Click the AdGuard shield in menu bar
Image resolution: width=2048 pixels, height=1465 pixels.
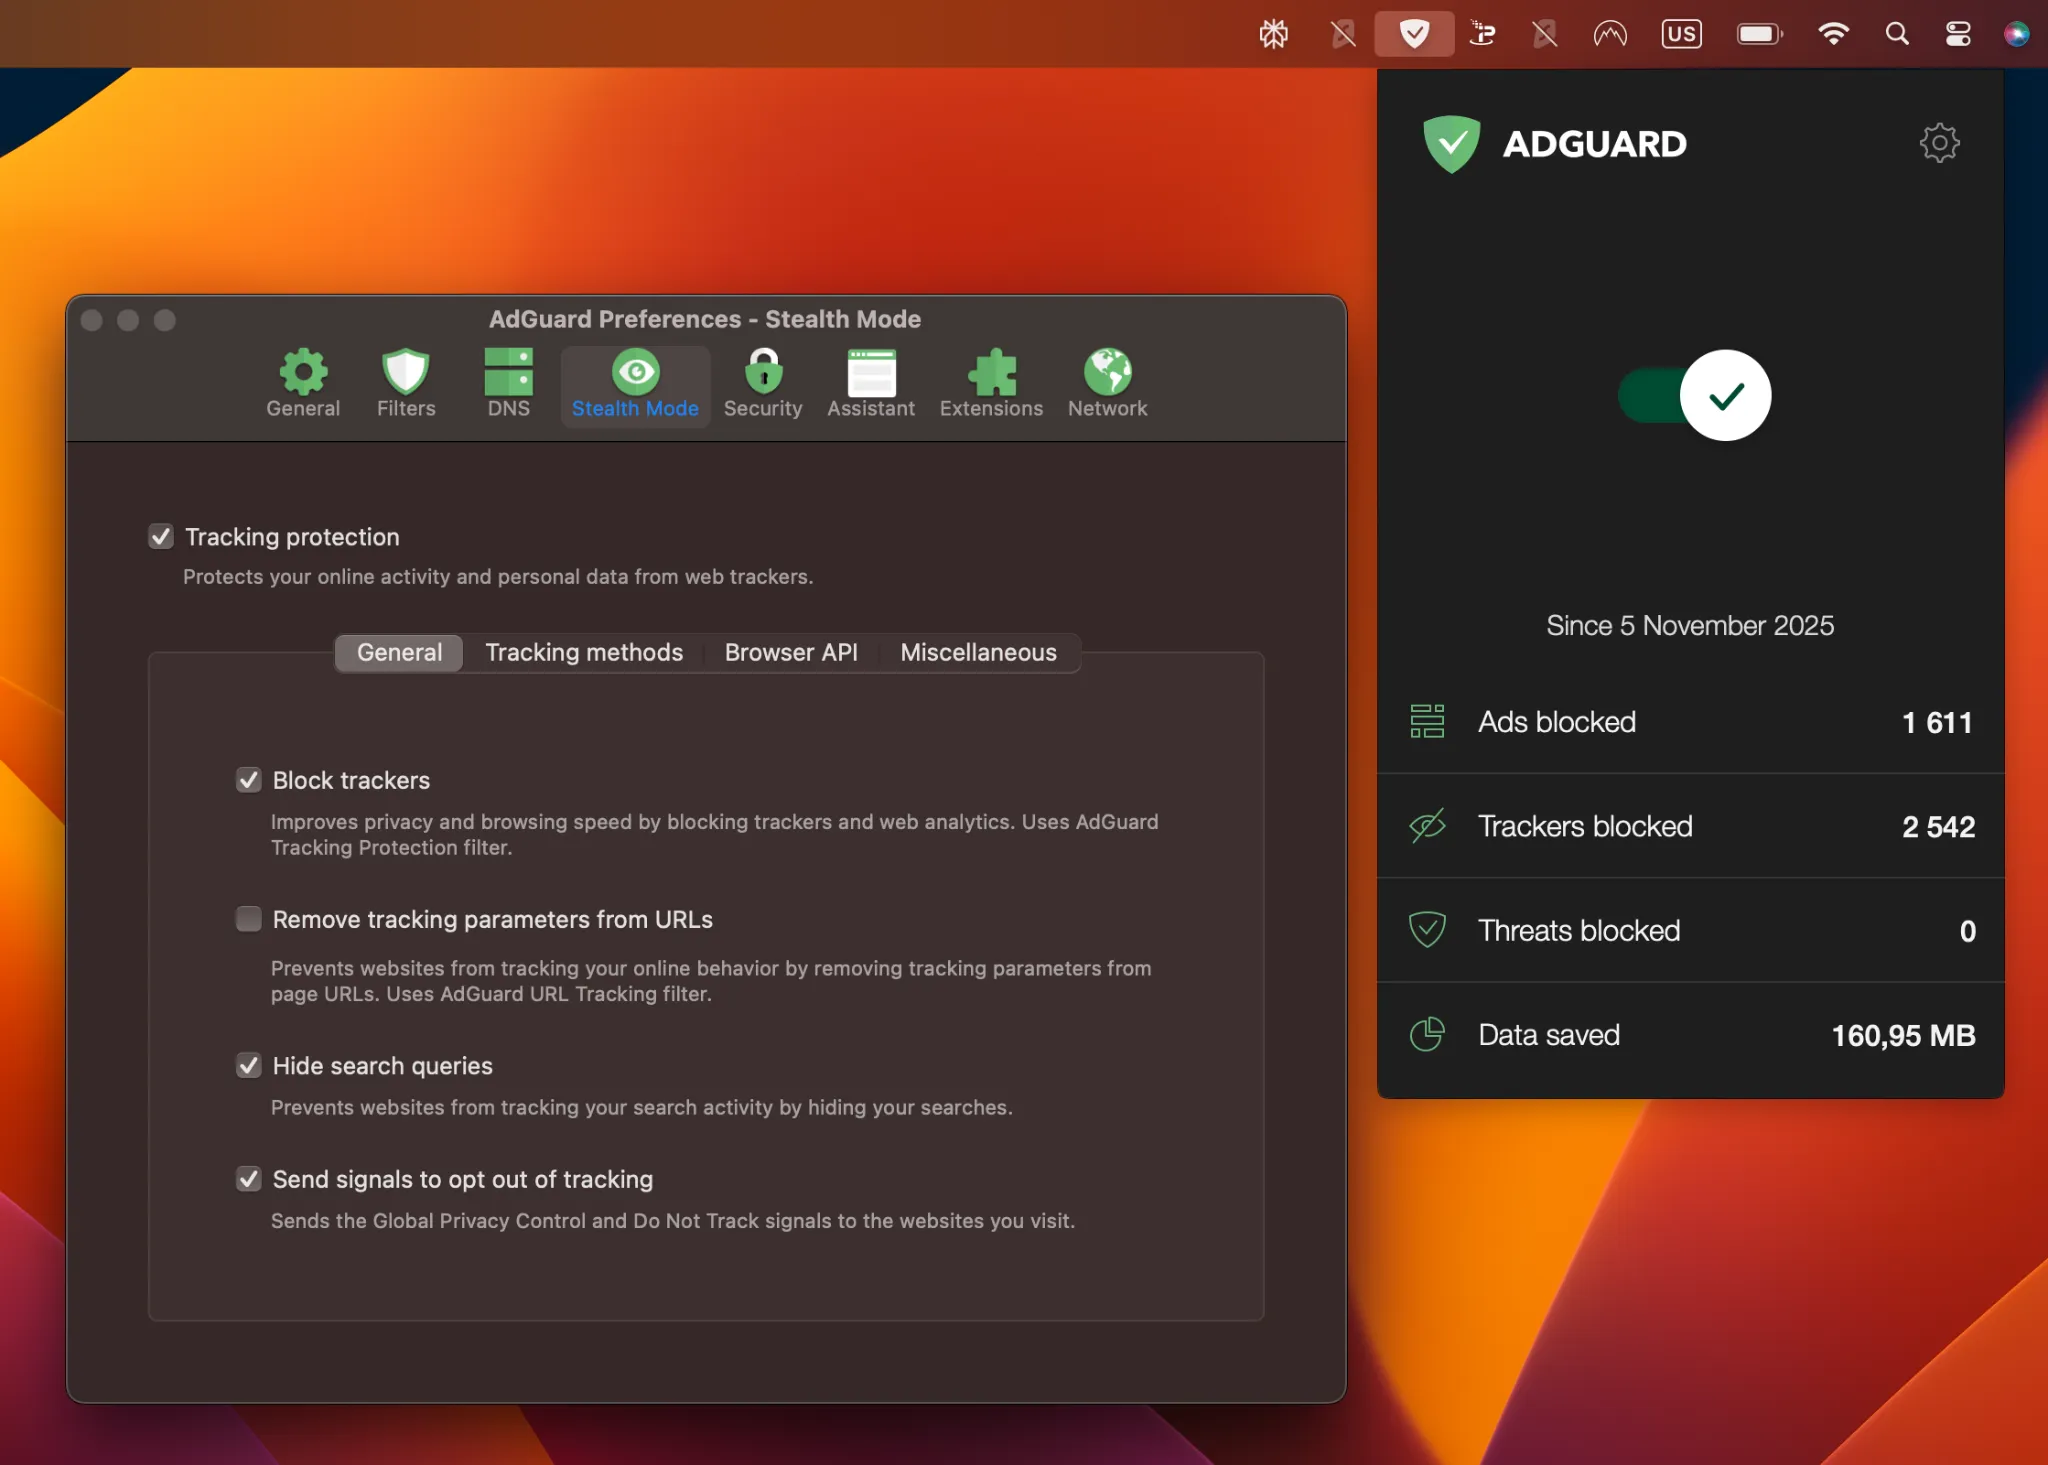coord(1414,34)
